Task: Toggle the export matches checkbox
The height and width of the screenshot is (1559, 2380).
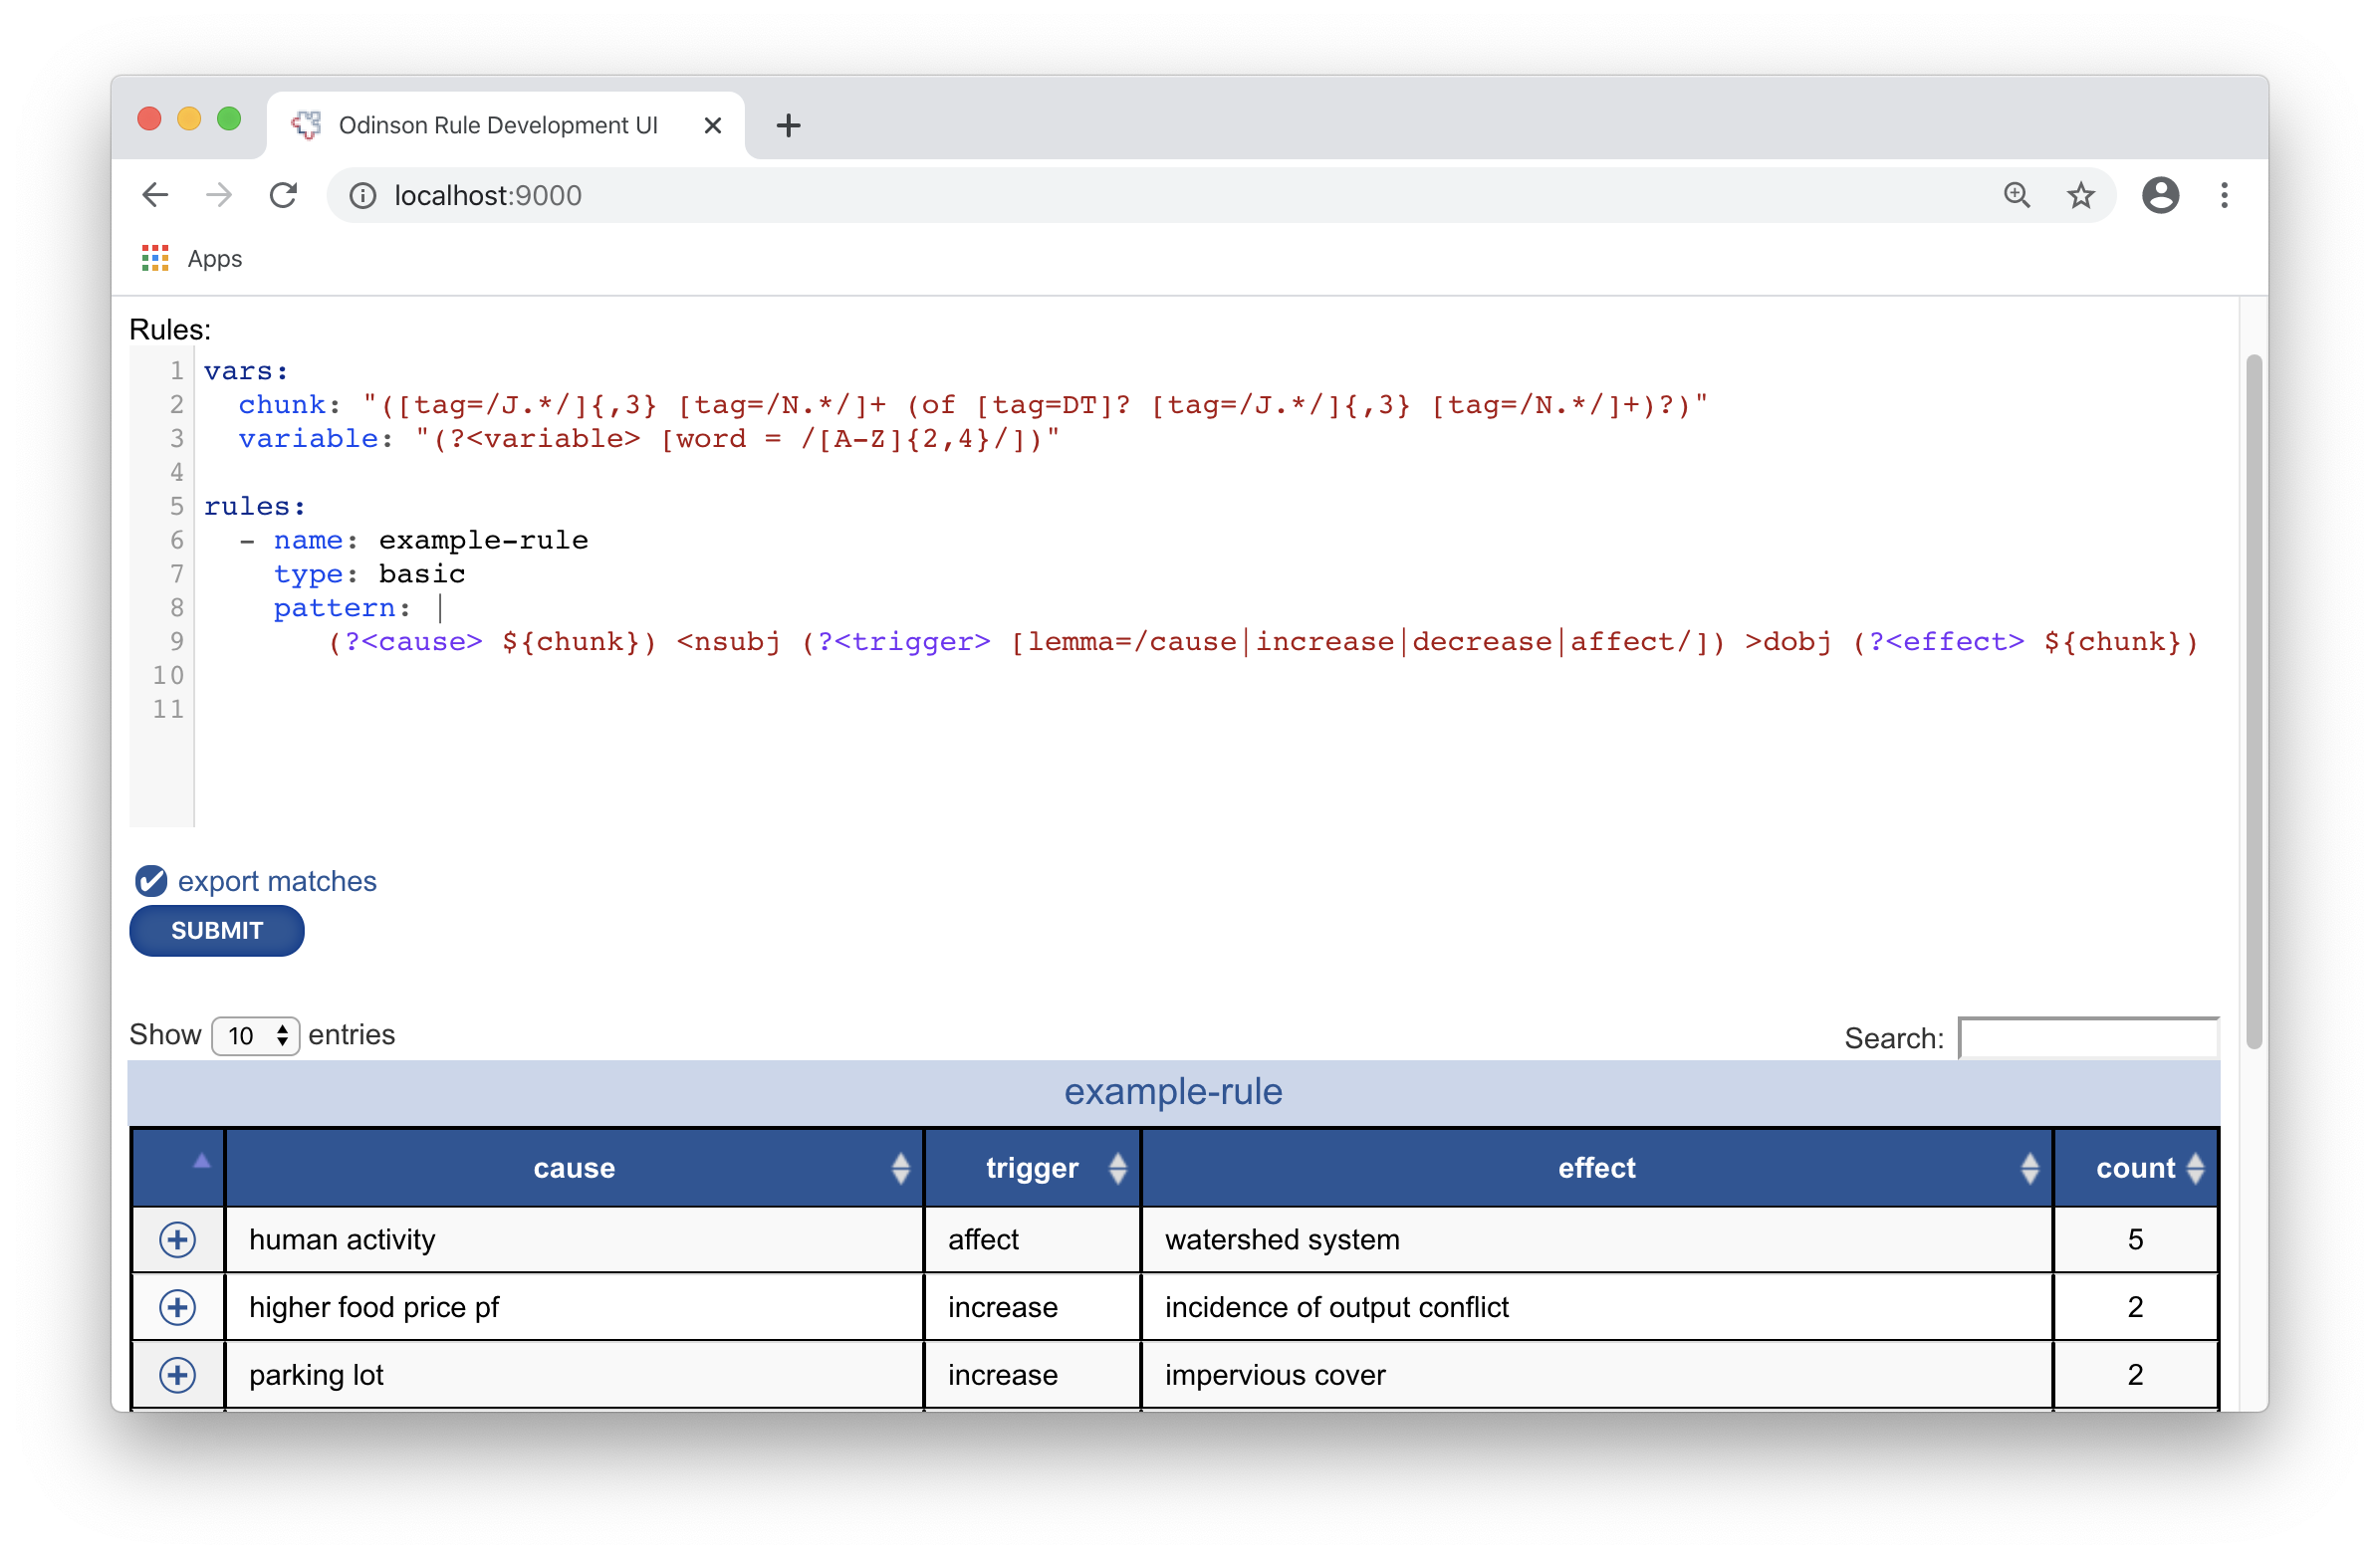Action: [x=151, y=881]
